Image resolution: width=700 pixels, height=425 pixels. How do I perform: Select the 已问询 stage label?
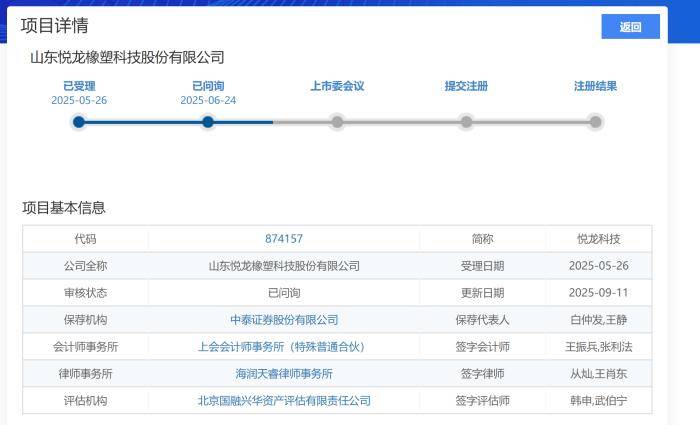pyautogui.click(x=208, y=86)
